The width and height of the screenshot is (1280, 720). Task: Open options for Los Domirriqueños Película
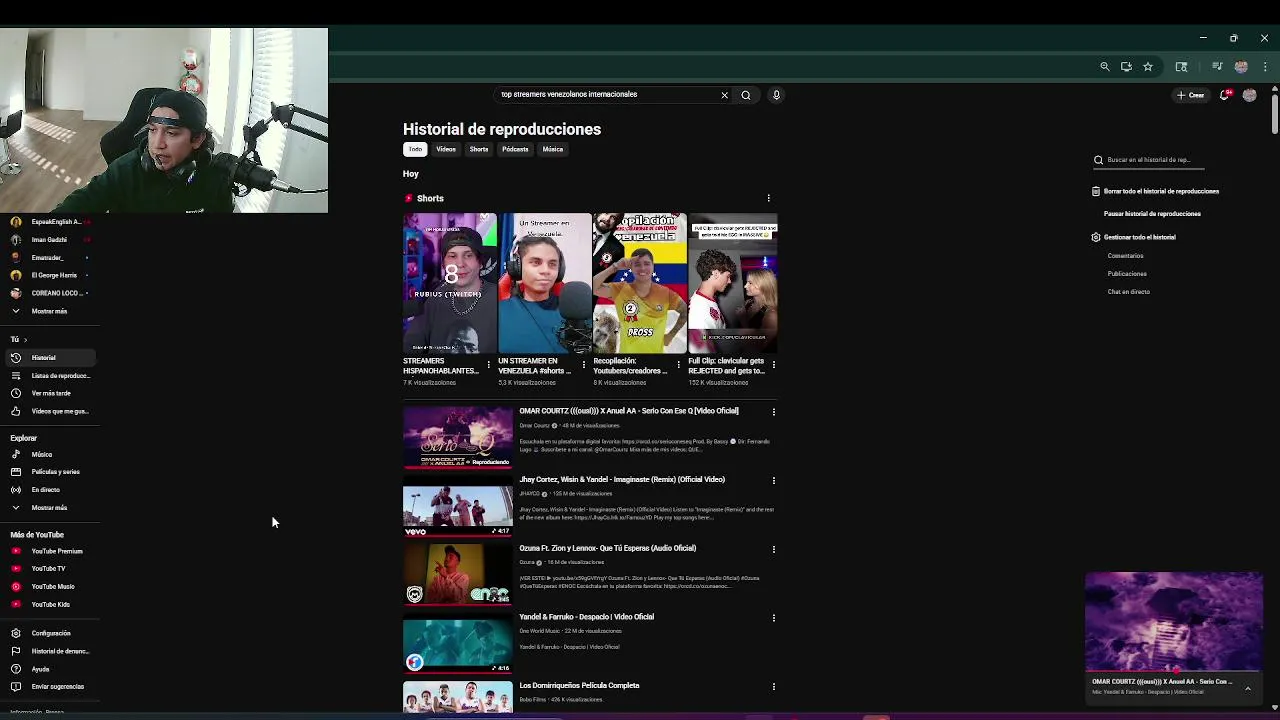pos(773,687)
